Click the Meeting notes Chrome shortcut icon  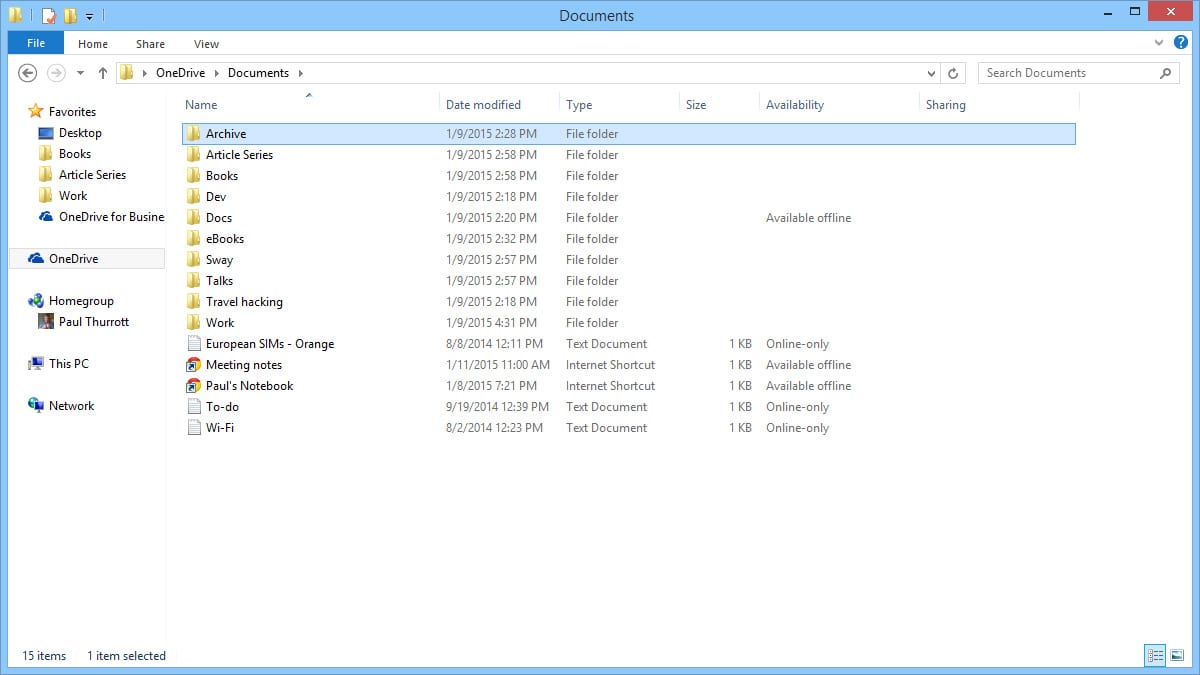click(x=194, y=365)
